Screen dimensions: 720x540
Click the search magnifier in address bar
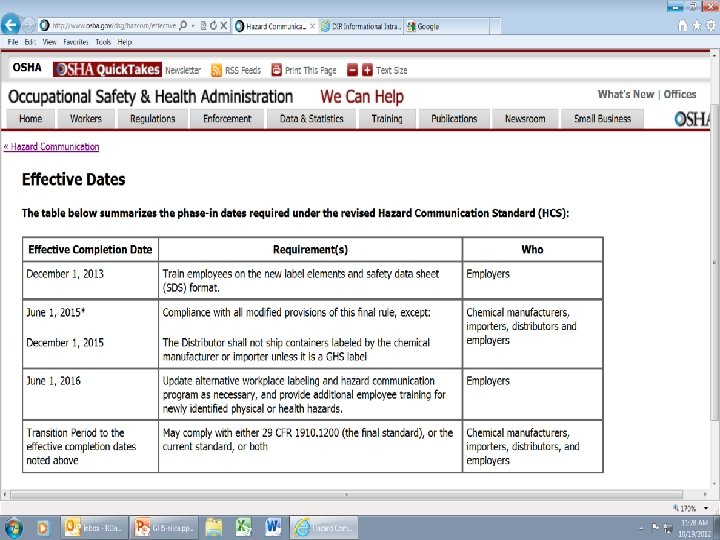tap(183, 26)
